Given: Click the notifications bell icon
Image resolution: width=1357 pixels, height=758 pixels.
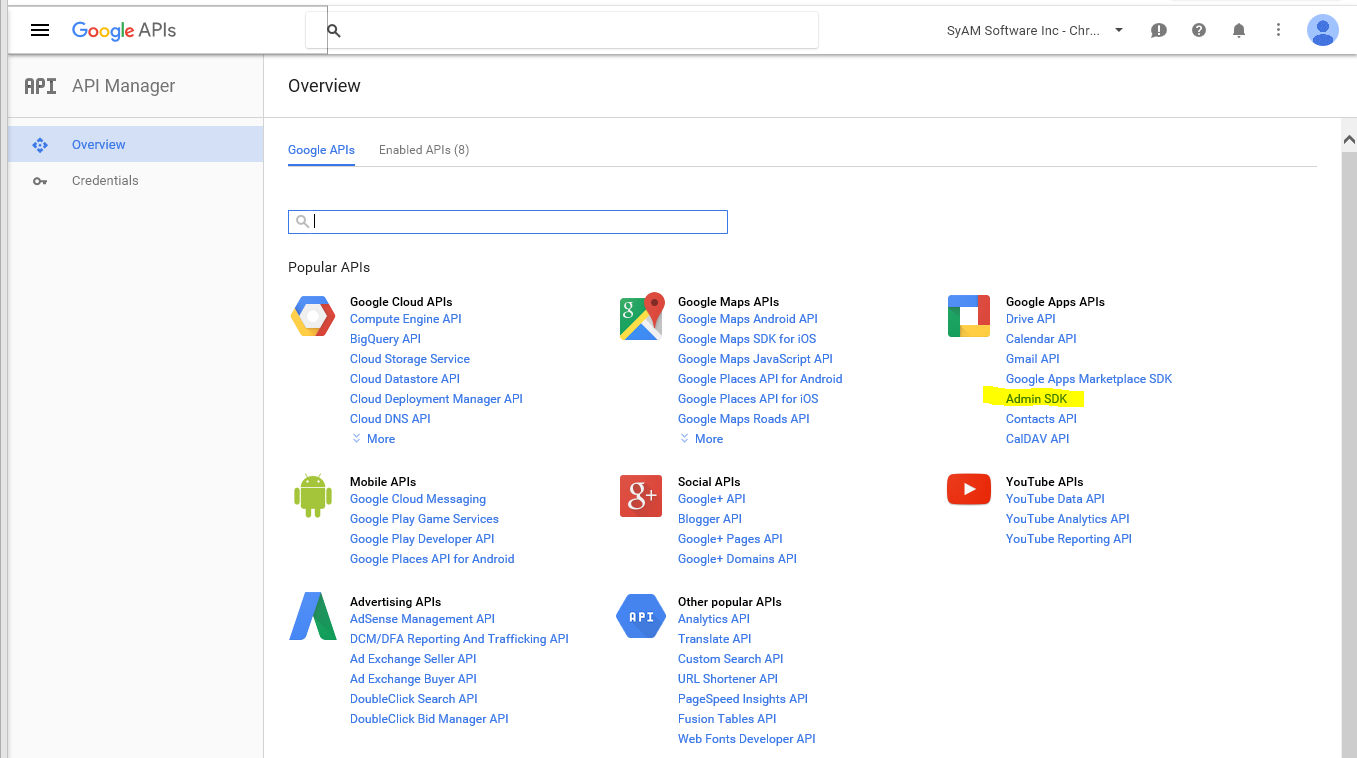Looking at the screenshot, I should 1239,31.
